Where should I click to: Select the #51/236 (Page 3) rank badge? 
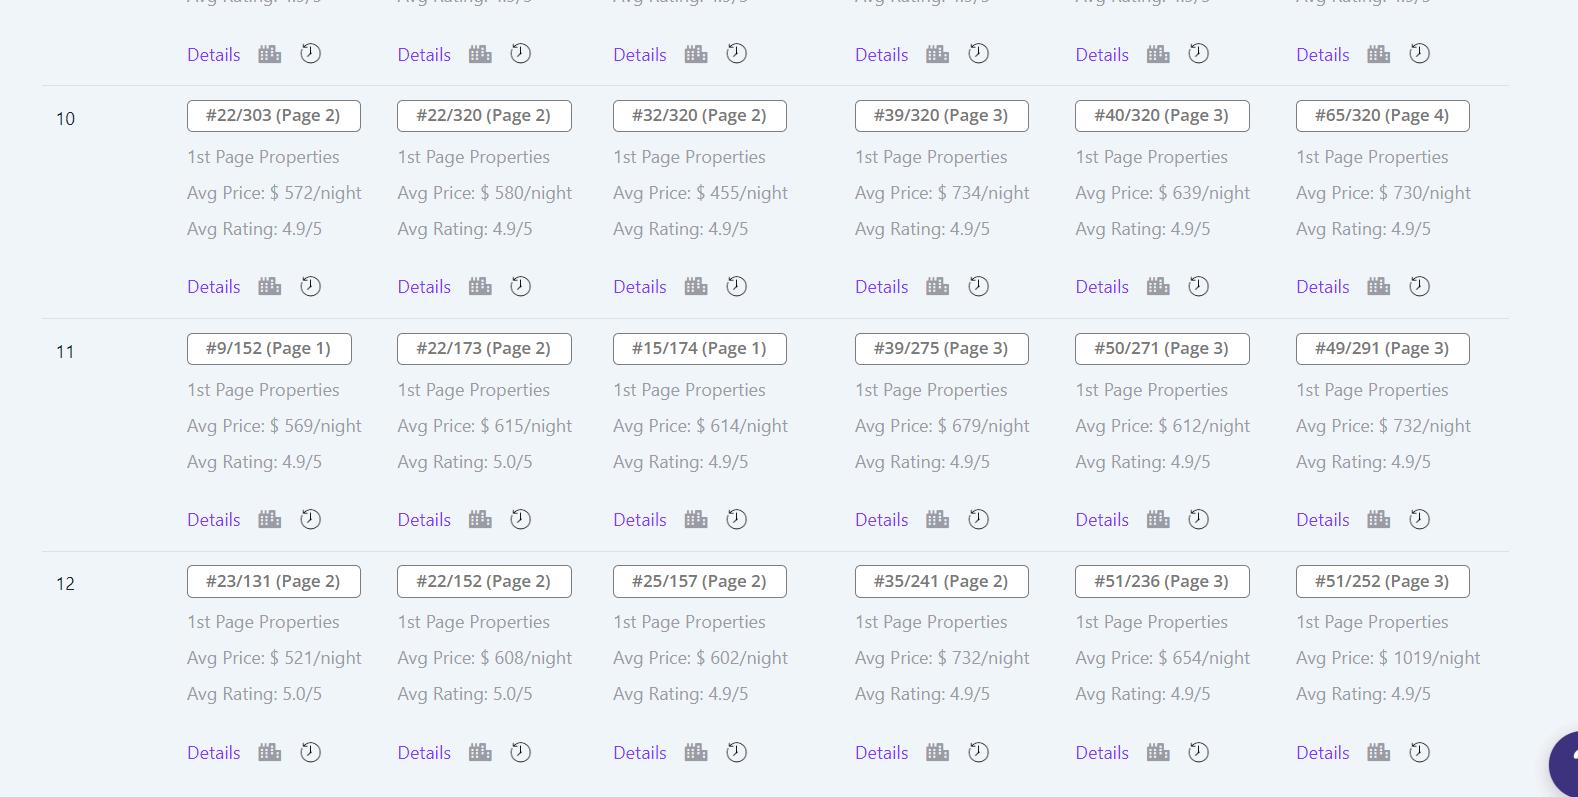[x=1162, y=582]
